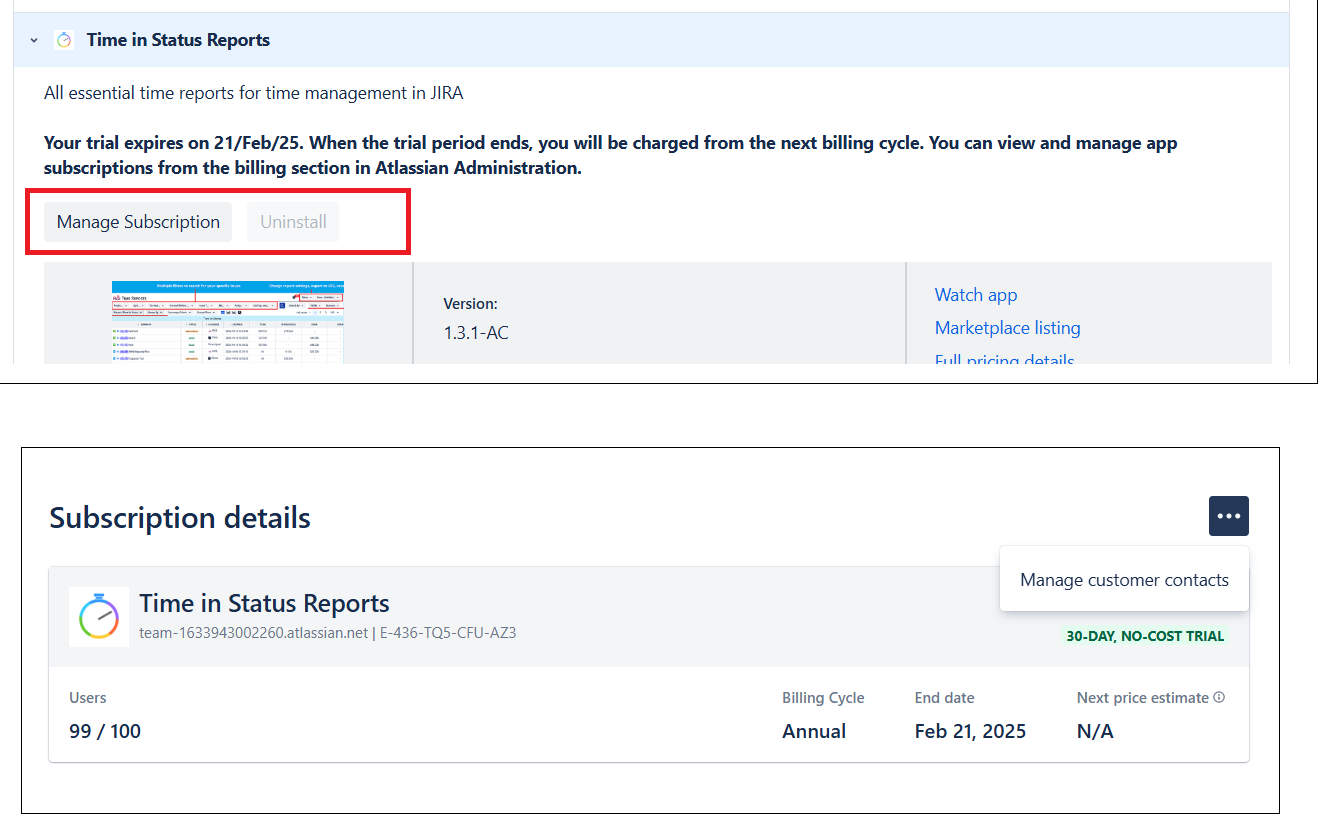Show info tooltip beside Next price estimate
Screen dimensions: 1338x836
[x=1219, y=698]
